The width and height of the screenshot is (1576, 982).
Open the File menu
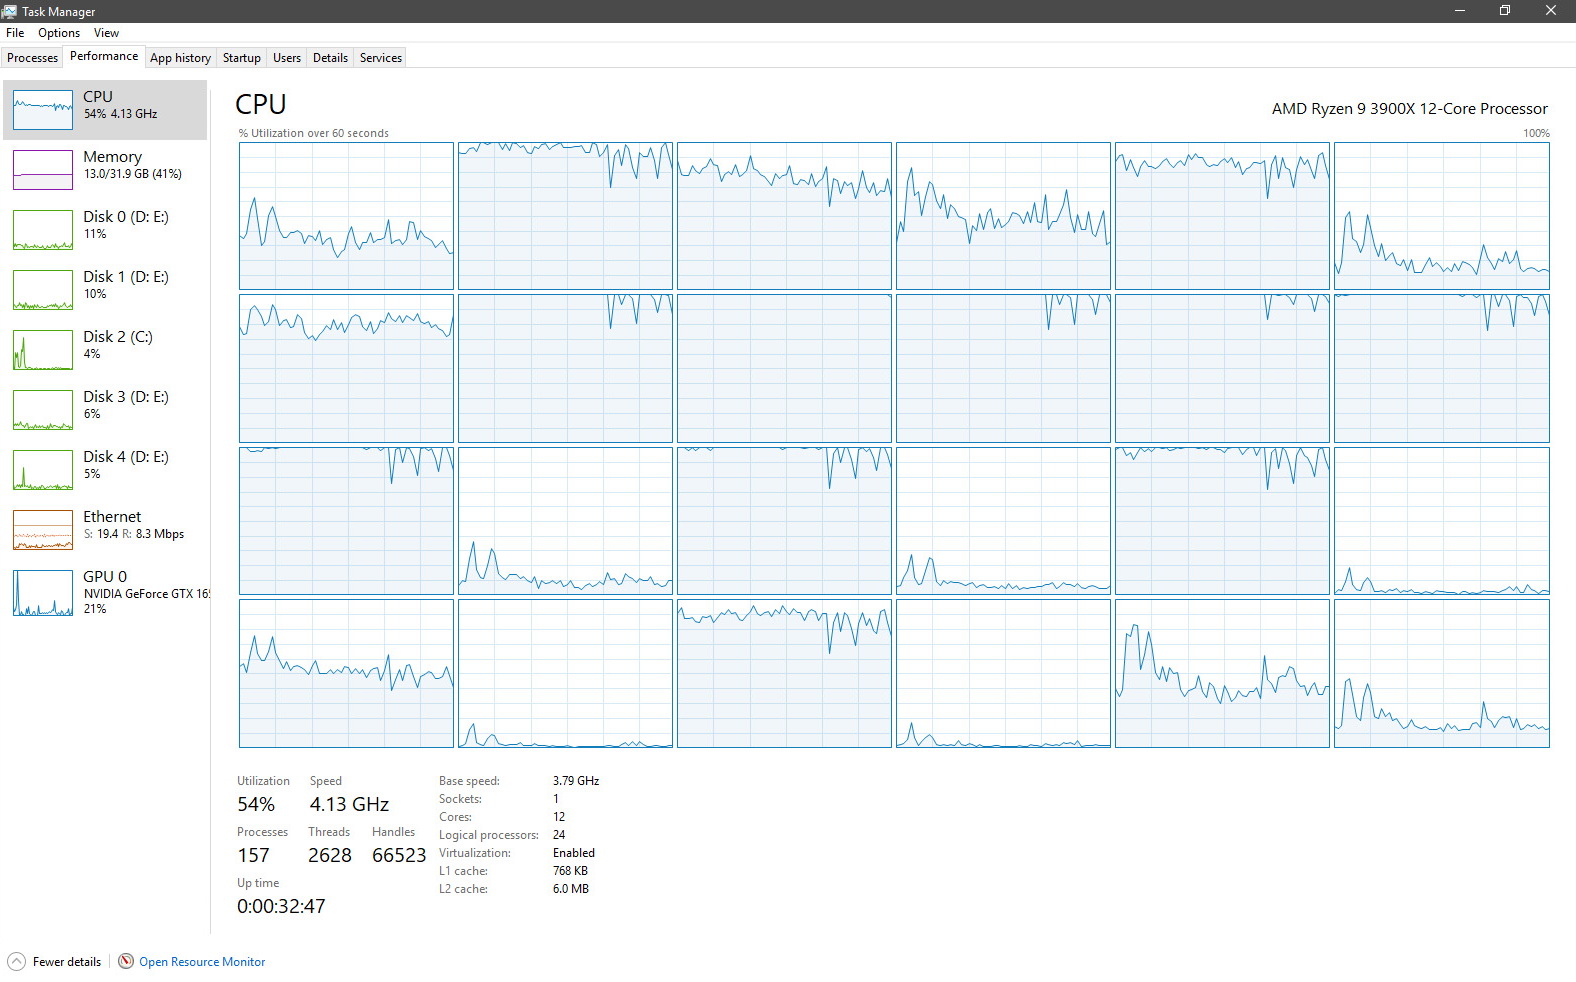point(15,33)
